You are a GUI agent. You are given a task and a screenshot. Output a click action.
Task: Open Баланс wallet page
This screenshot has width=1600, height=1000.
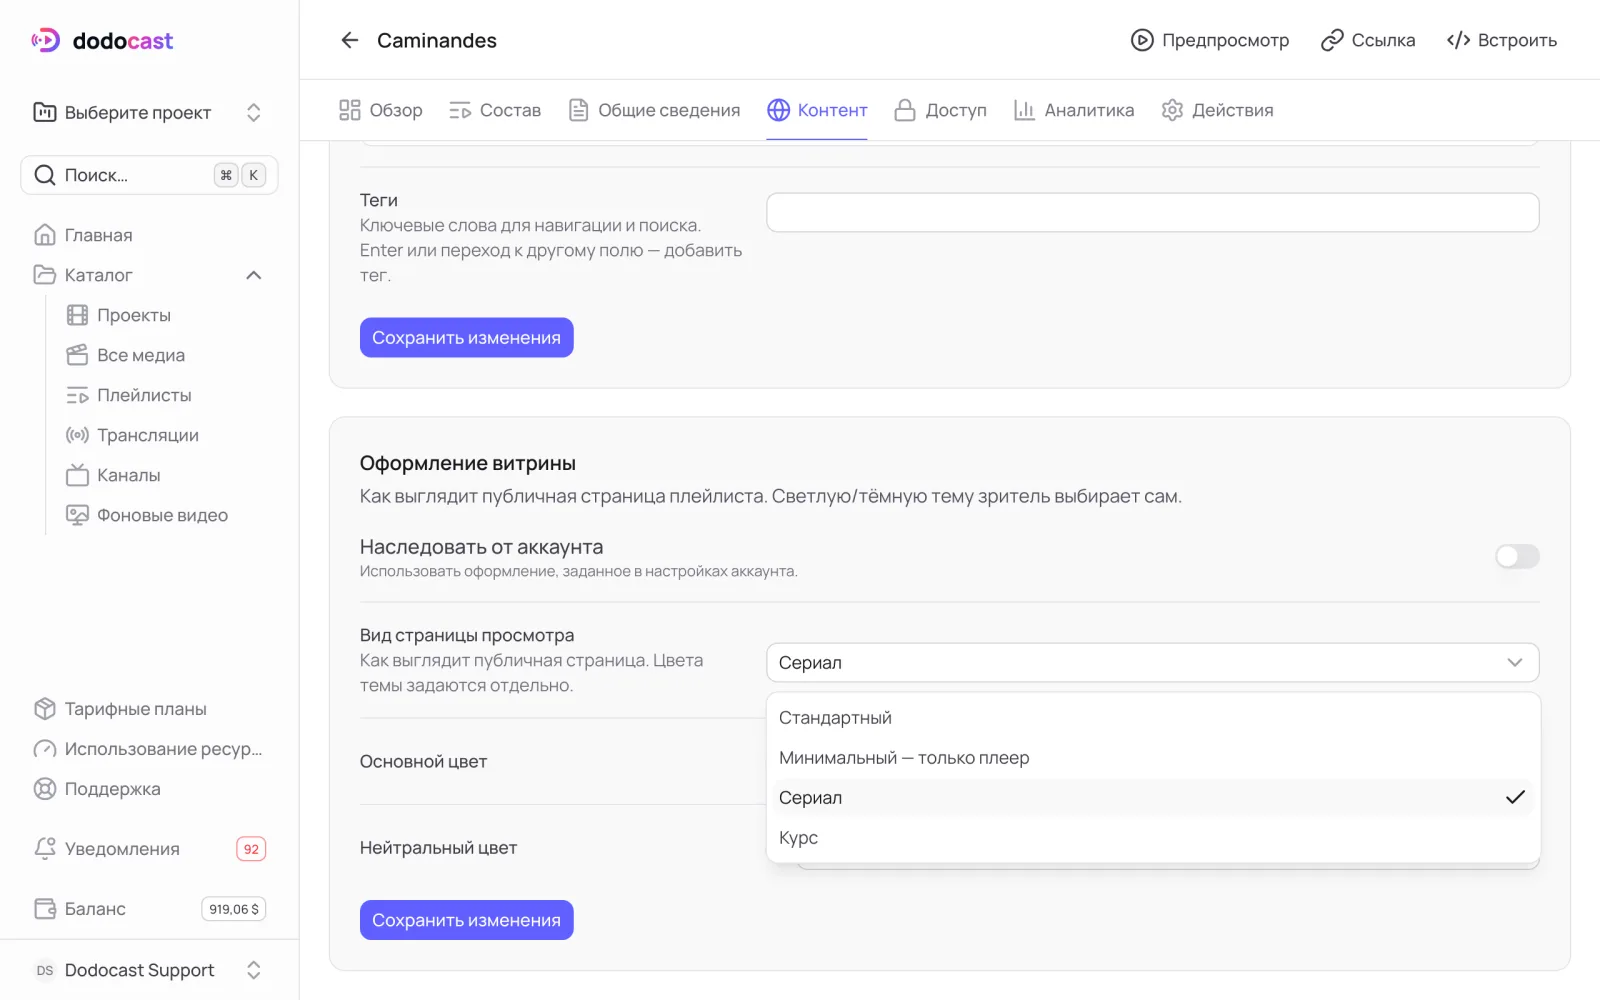coord(150,909)
